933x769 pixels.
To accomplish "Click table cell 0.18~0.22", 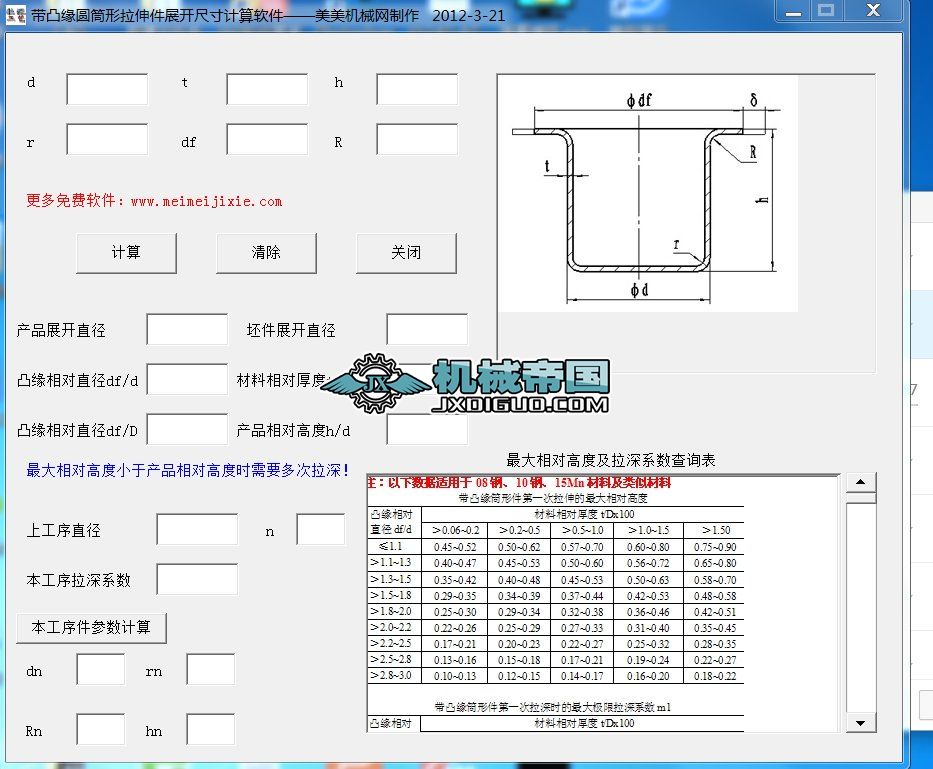I will [715, 676].
